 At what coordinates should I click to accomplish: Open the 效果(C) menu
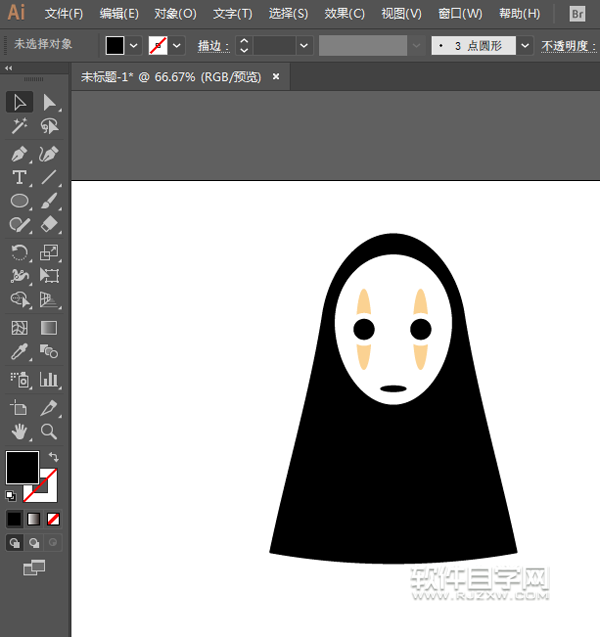coord(345,14)
